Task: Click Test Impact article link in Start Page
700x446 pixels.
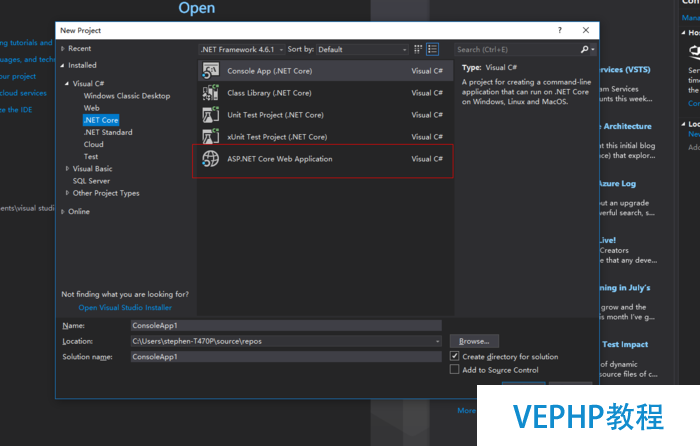Action: pos(625,344)
